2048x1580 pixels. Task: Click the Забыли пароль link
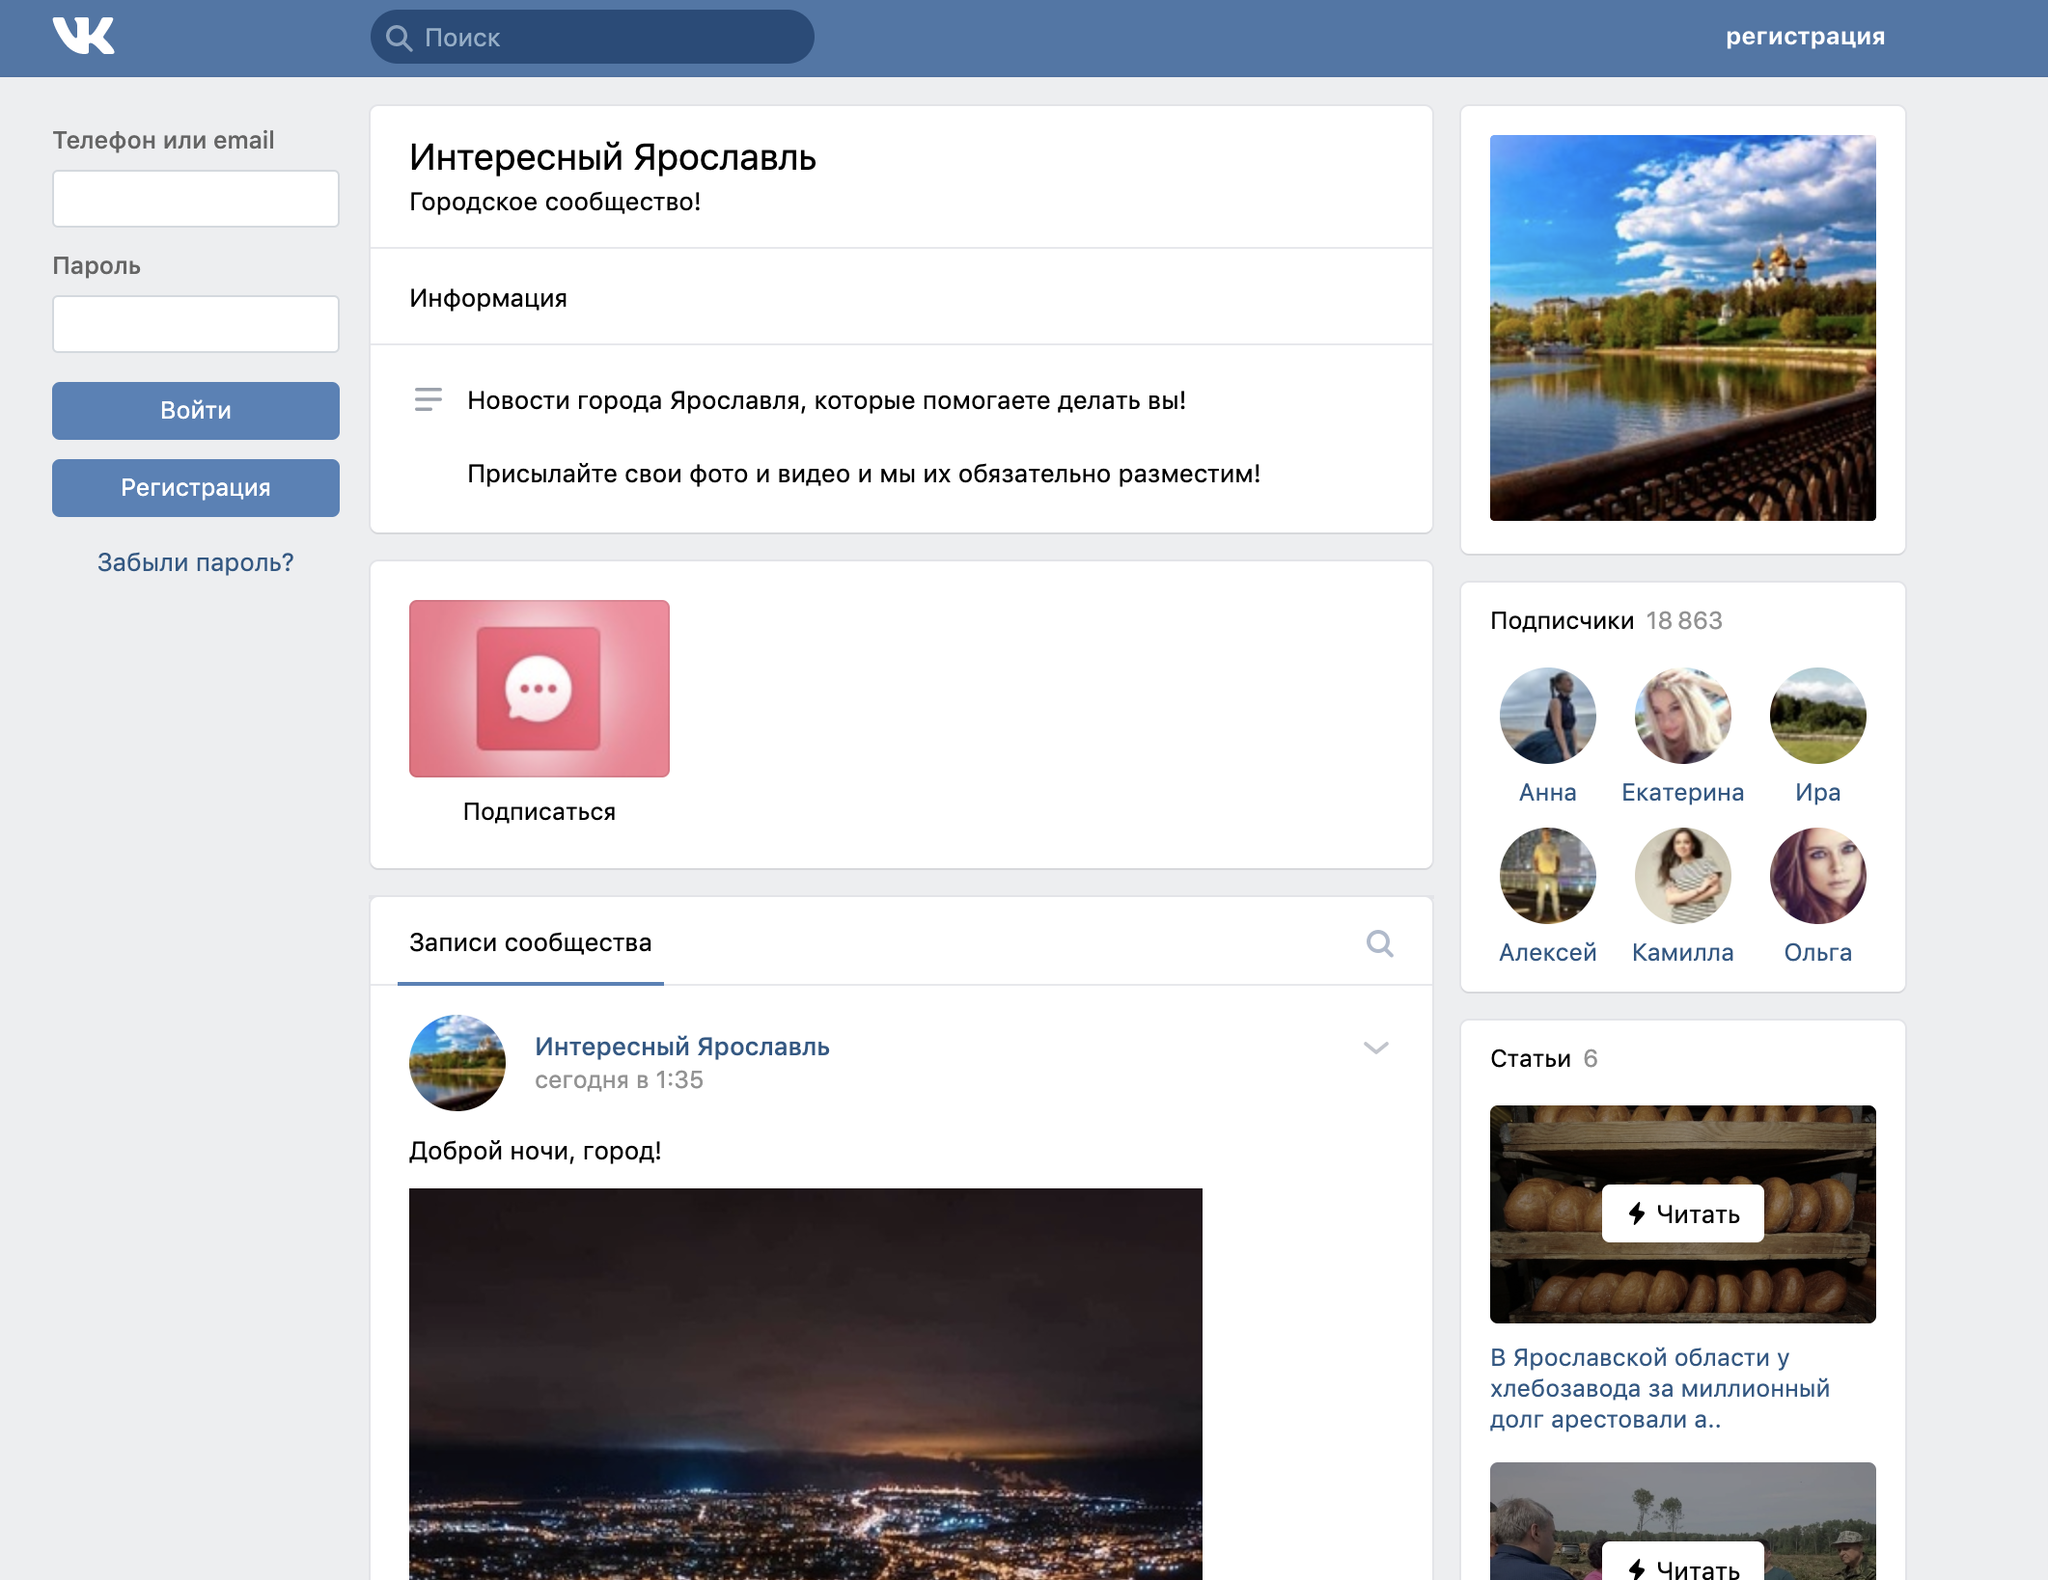click(x=195, y=562)
